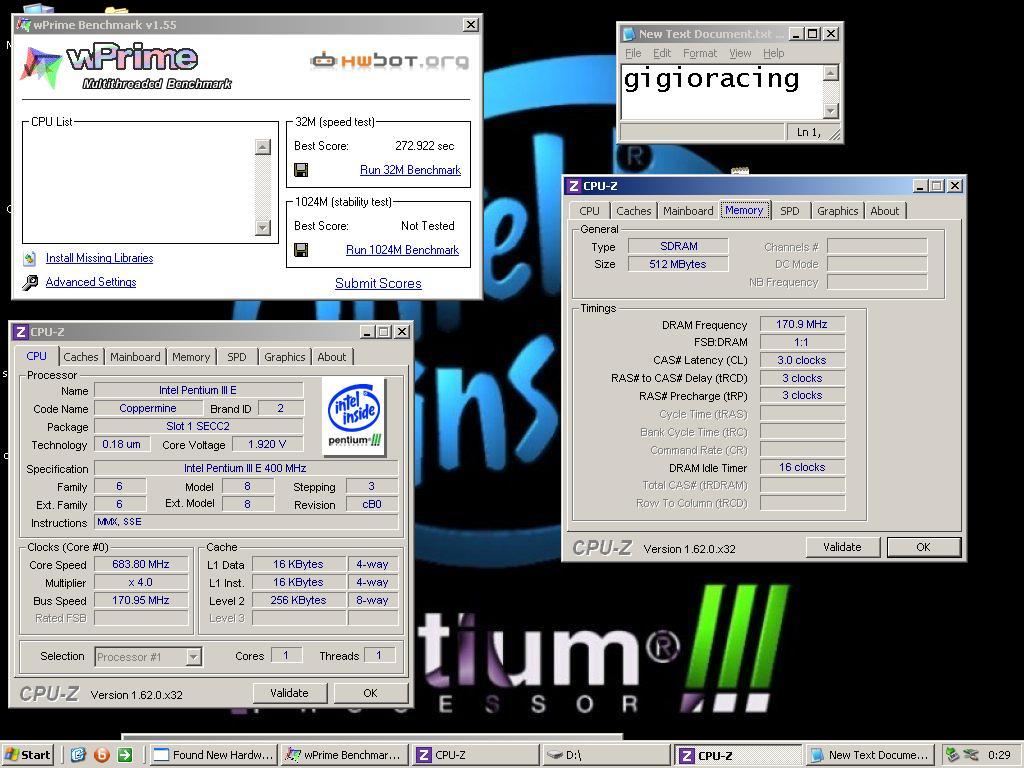Image resolution: width=1024 pixels, height=768 pixels.
Task: Click the taskbar clock showing 0:29
Action: [x=999, y=755]
